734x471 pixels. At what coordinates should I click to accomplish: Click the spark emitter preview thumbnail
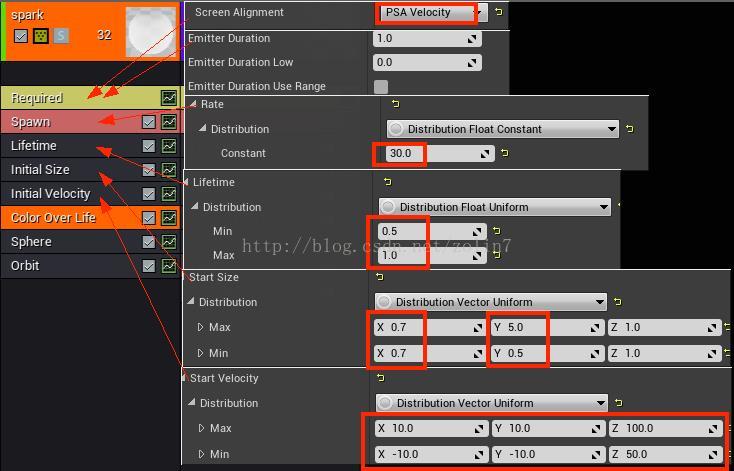151,32
